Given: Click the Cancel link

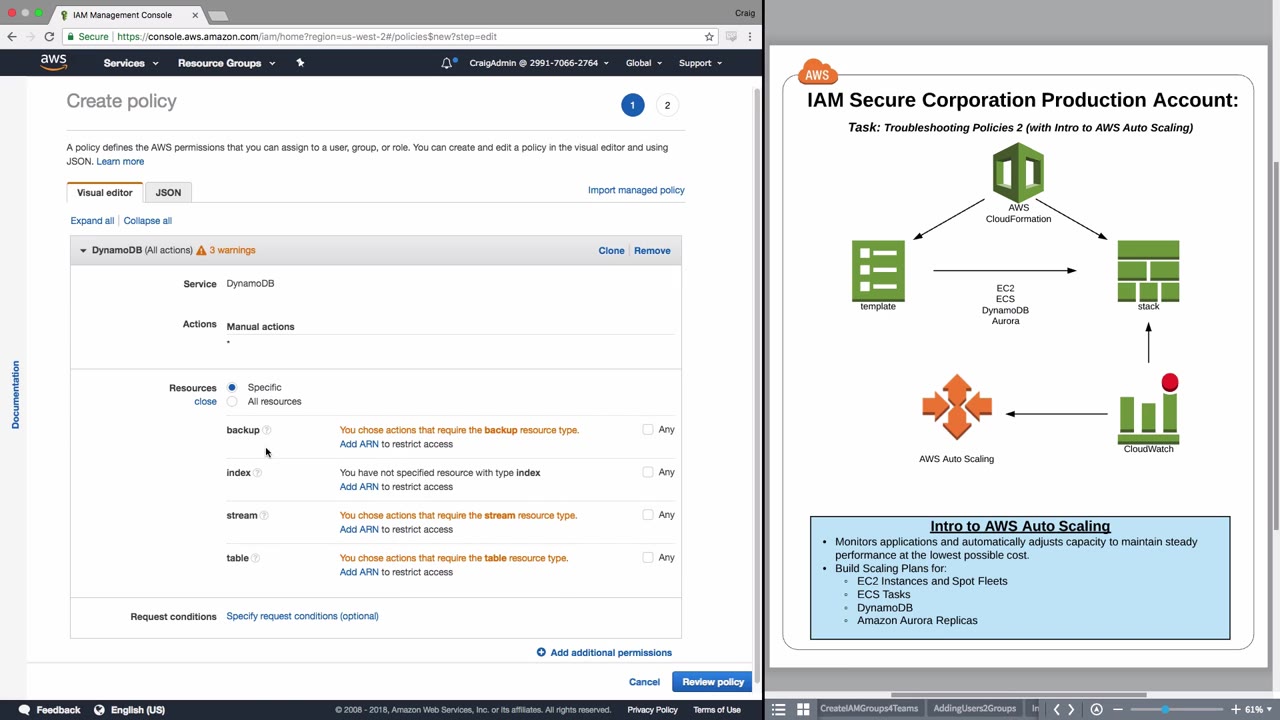Looking at the screenshot, I should [644, 682].
